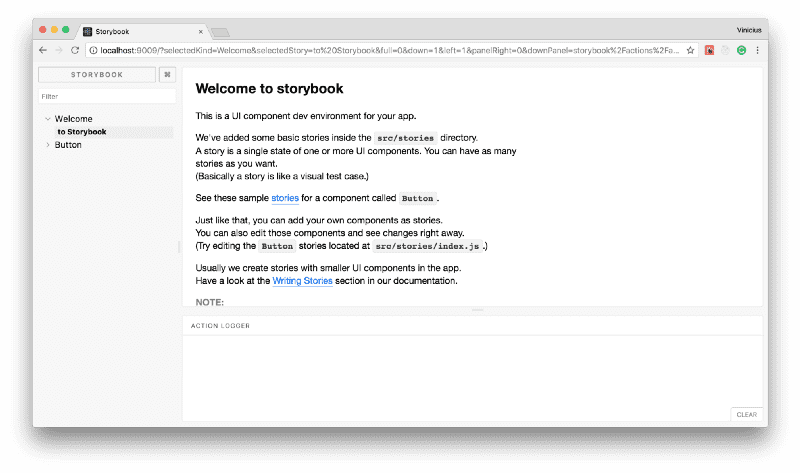Open the new tab button
The width and height of the screenshot is (800, 473).
point(220,32)
